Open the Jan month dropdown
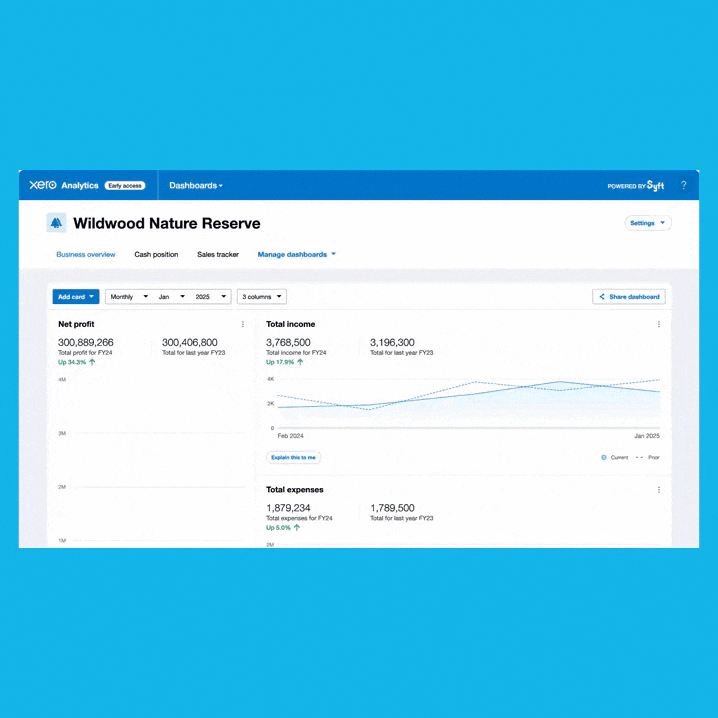Viewport: 718px width, 718px height. pos(171,297)
